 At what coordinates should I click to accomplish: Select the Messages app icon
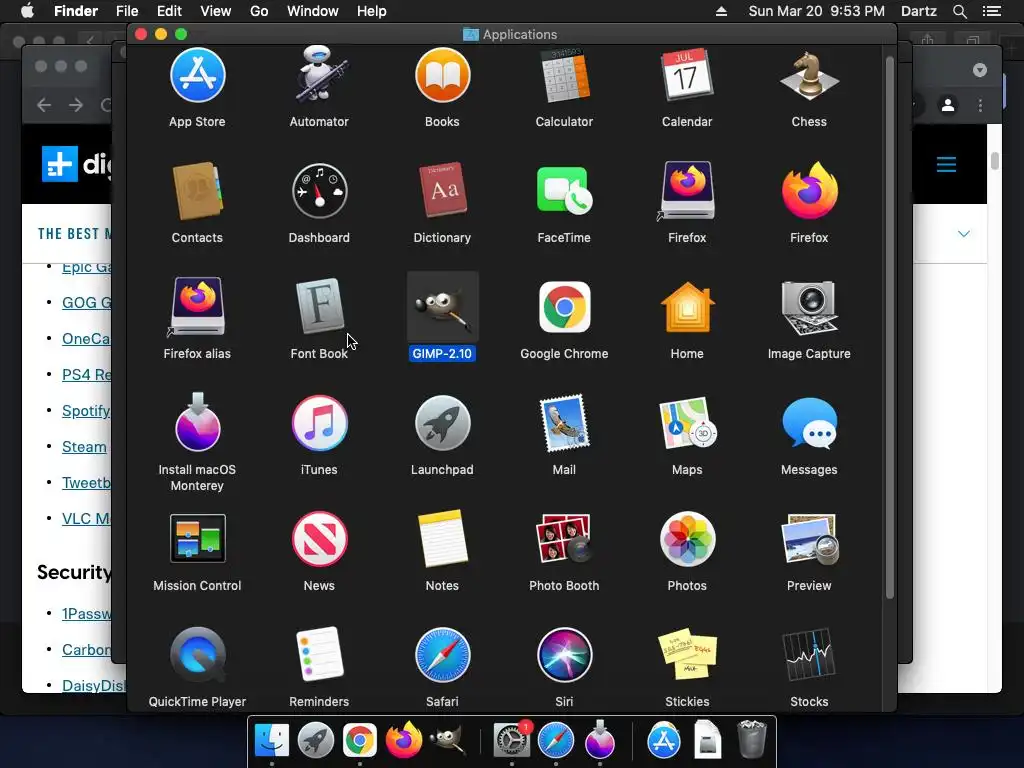tap(809, 423)
